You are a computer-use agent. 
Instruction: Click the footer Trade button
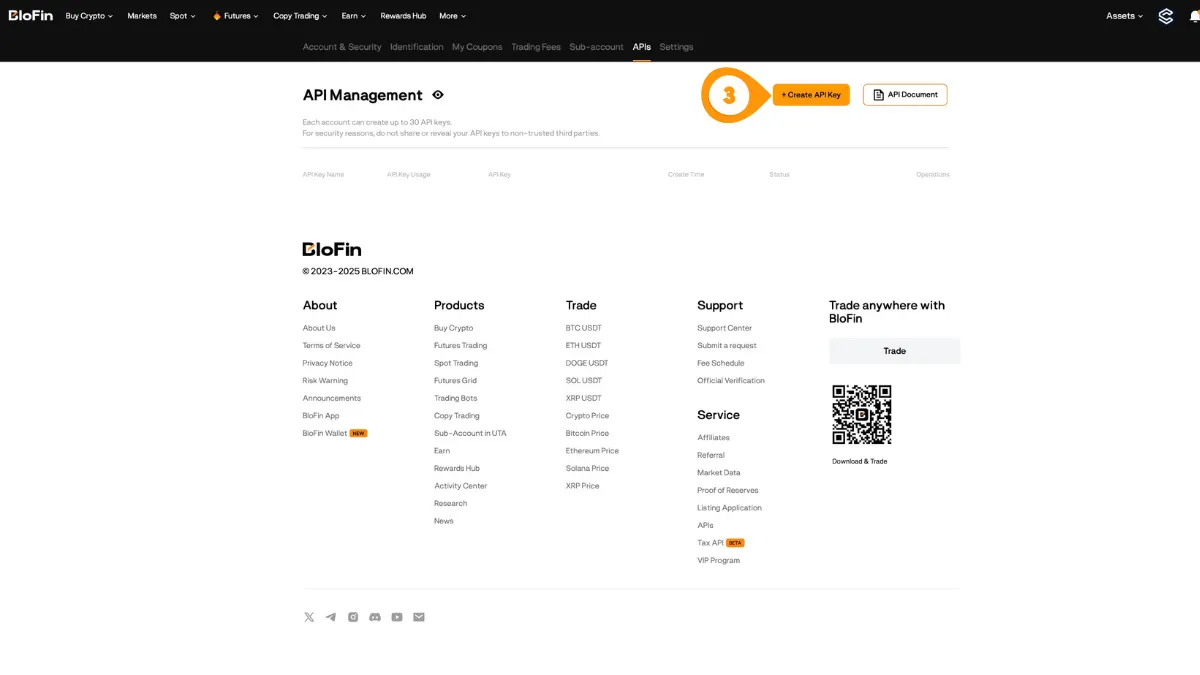coord(894,351)
